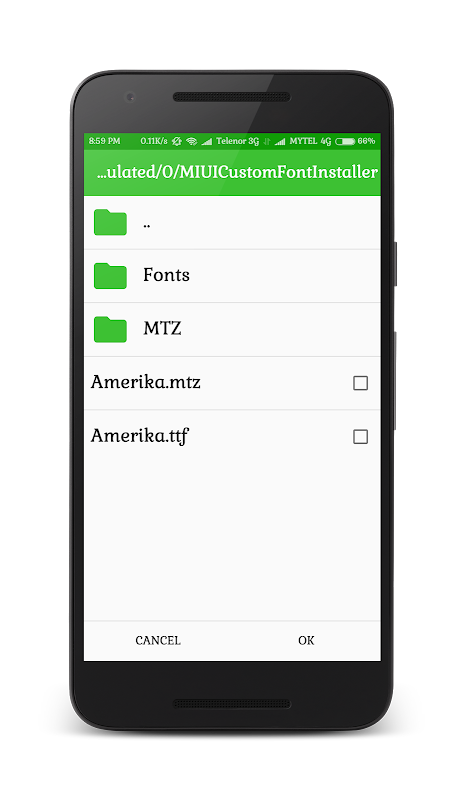Open the parent directory folder icon
Viewport: 466px width, 800px height.
point(110,222)
